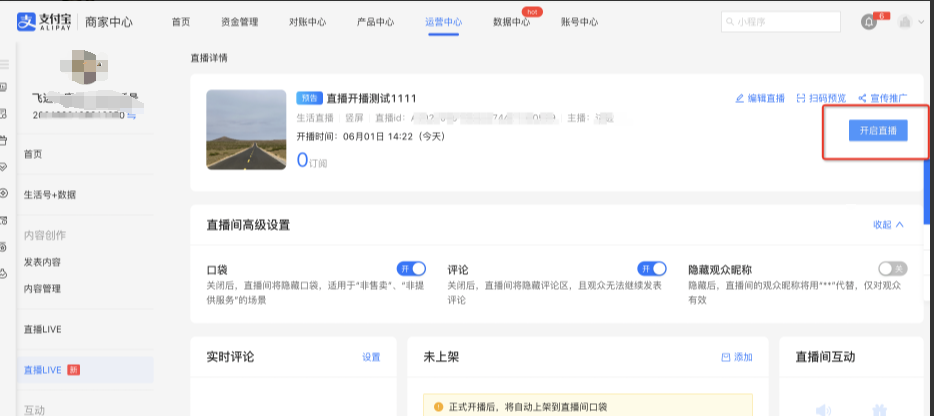Open 内容管理 in the left sidebar
This screenshot has height=416, width=934.
42,288
